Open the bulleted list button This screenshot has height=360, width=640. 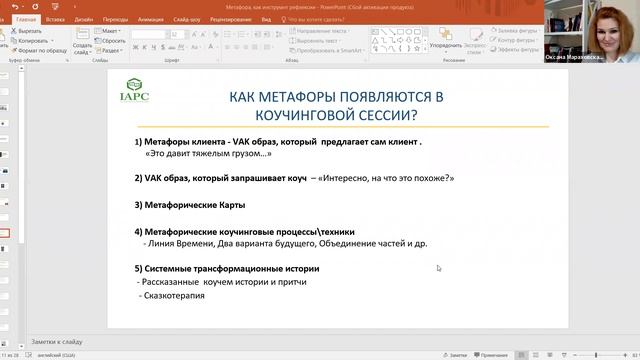pyautogui.click(x=229, y=35)
